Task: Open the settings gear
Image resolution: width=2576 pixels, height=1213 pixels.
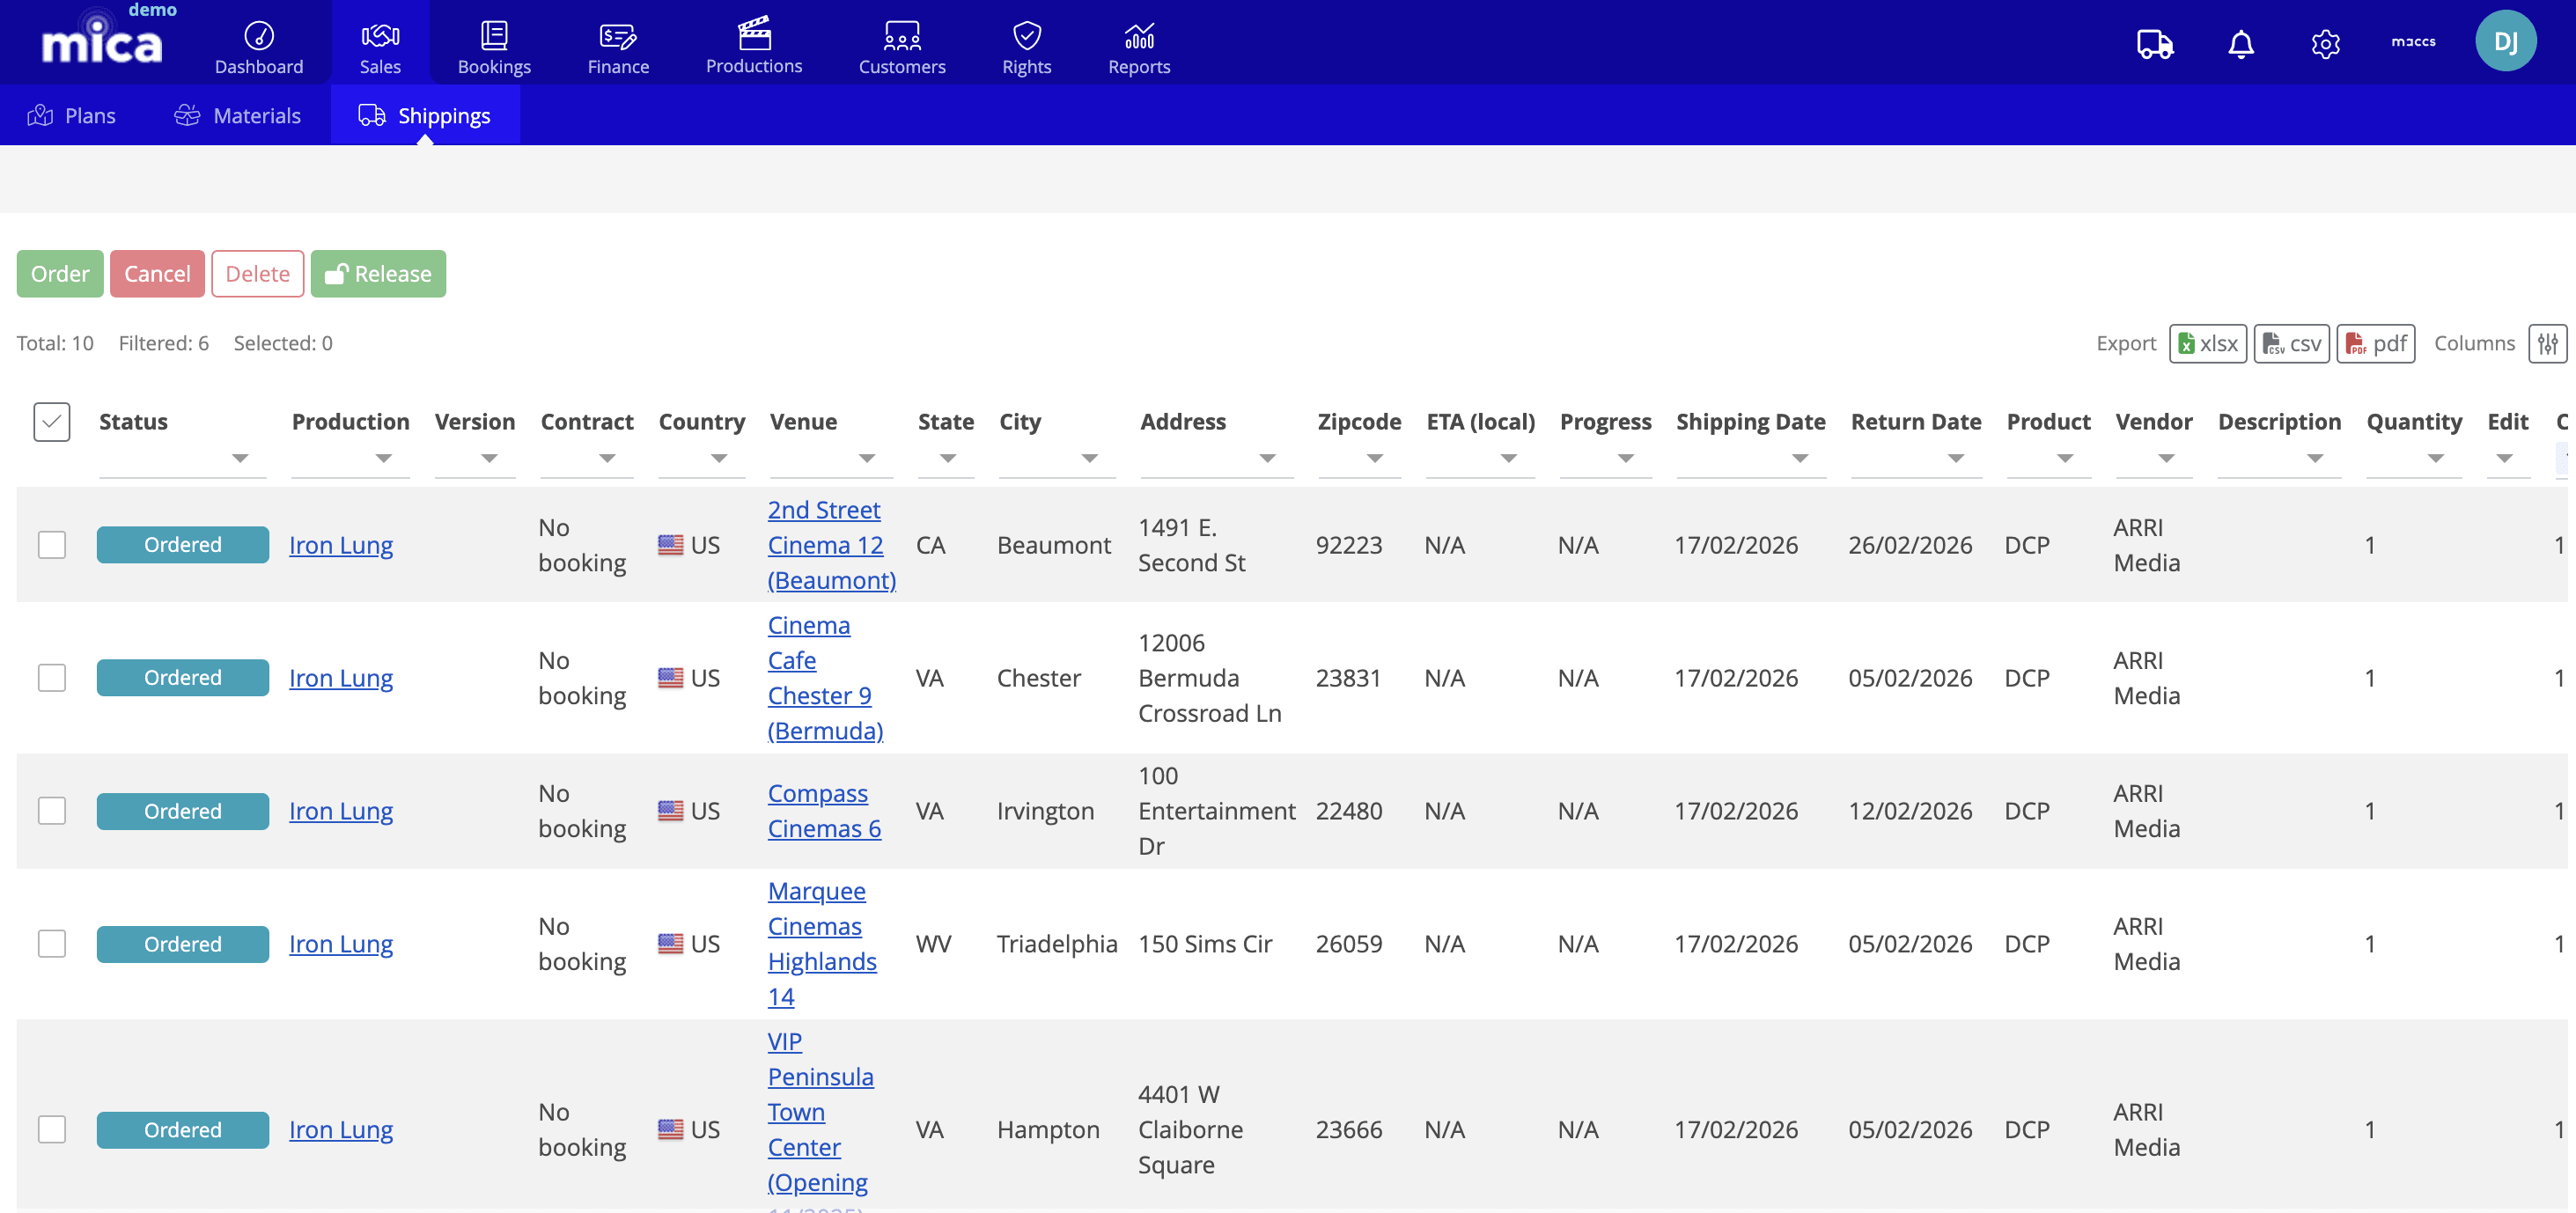Action: pyautogui.click(x=2326, y=43)
